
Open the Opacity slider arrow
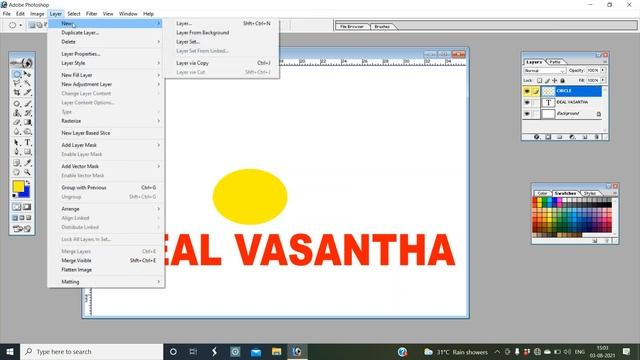pos(603,70)
